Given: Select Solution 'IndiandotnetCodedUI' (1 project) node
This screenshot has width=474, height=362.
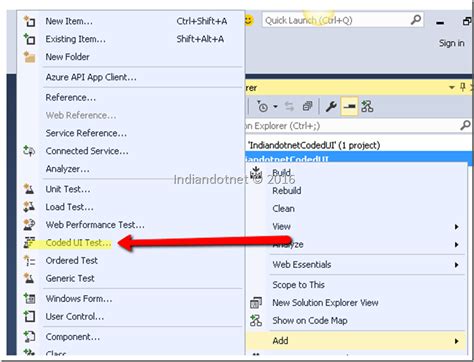Looking at the screenshot, I should pos(314,145).
